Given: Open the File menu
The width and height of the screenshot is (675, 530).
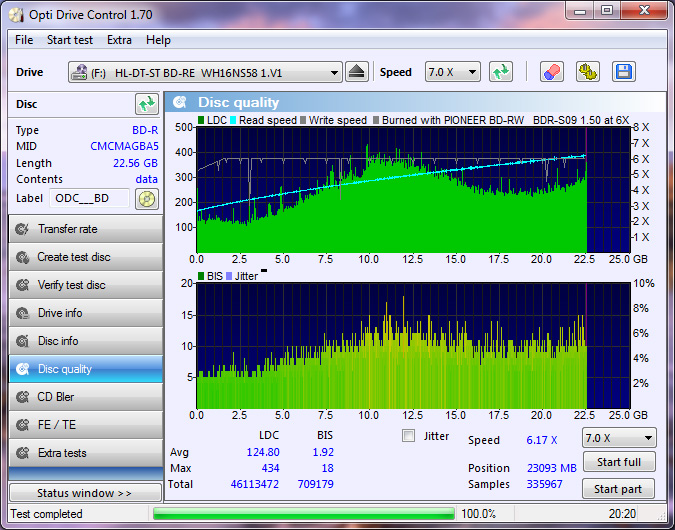Looking at the screenshot, I should (24, 40).
